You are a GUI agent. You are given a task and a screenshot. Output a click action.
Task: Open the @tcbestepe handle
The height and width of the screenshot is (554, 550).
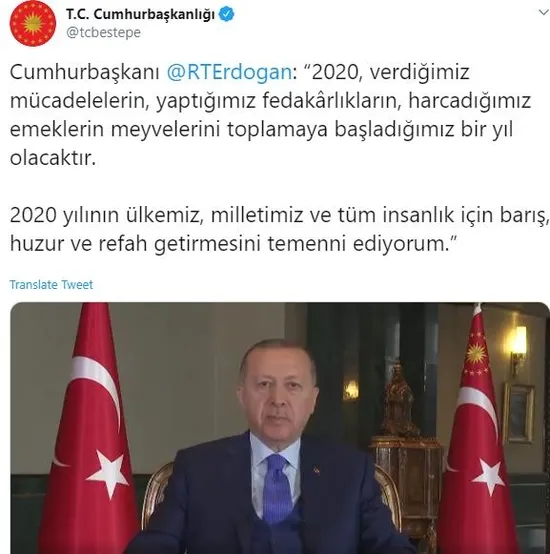[x=104, y=33]
